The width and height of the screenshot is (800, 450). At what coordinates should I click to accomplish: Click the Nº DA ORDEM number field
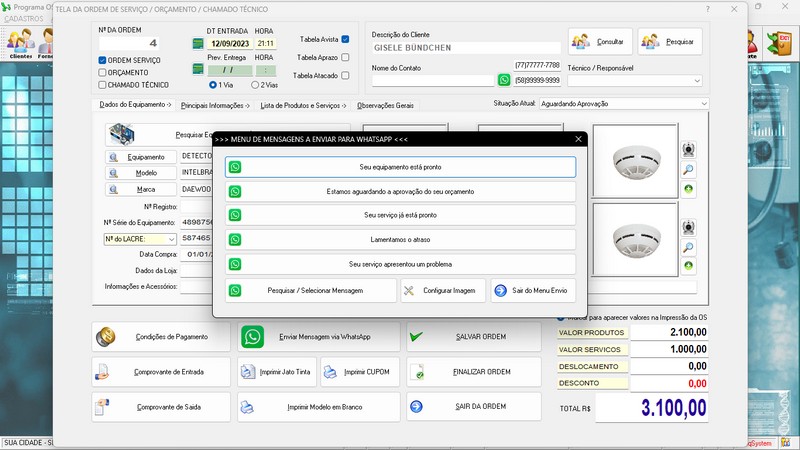pyautogui.click(x=130, y=43)
